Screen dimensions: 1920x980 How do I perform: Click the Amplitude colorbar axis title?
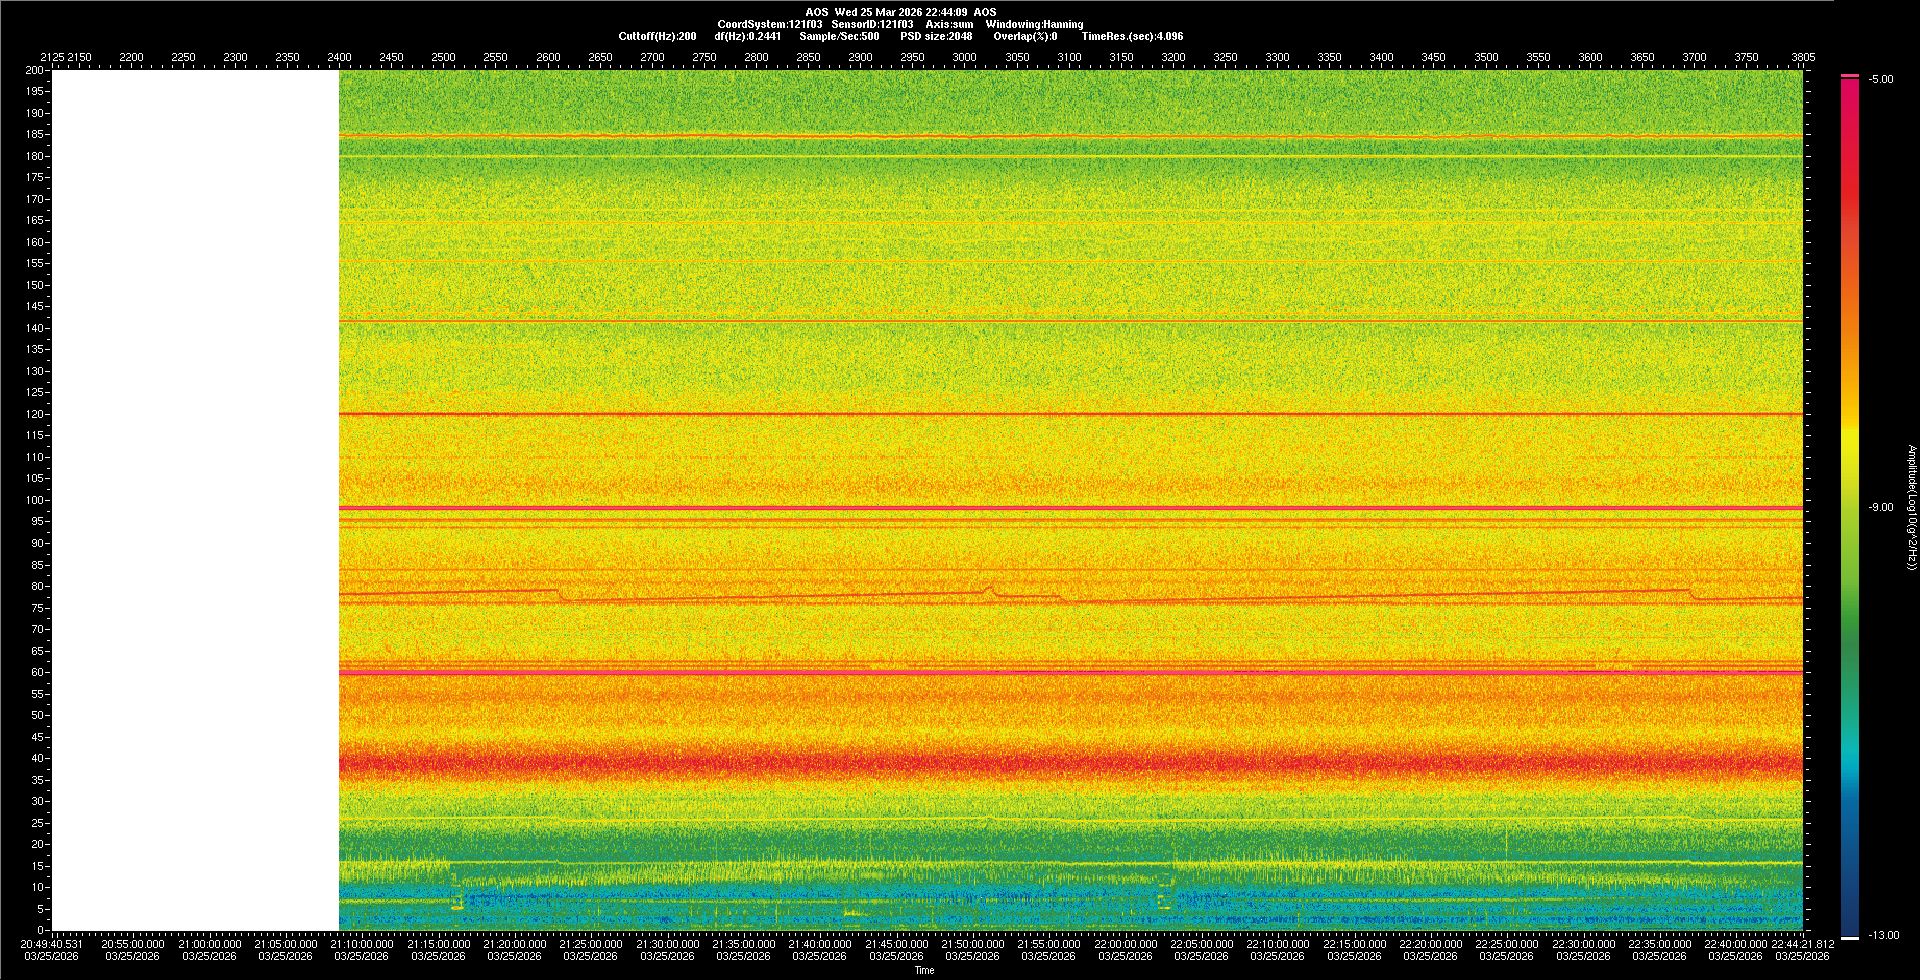[x=1911, y=508]
